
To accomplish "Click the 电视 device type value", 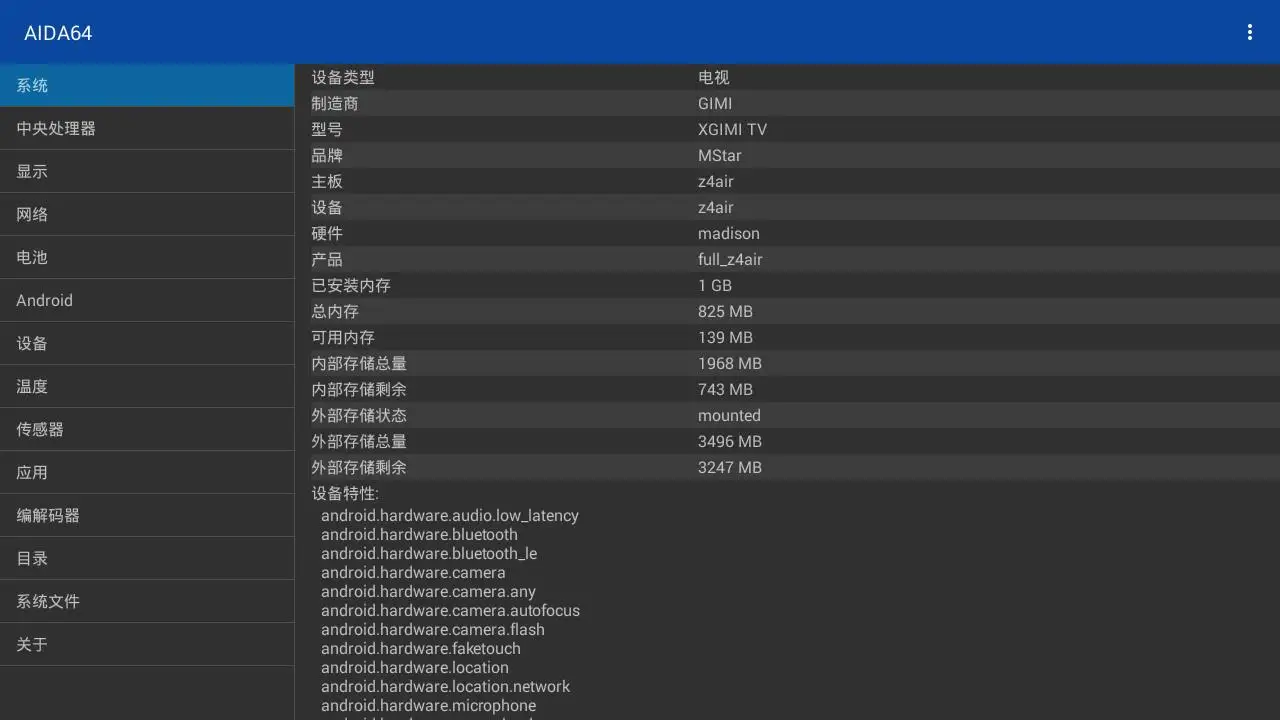I will click(714, 77).
